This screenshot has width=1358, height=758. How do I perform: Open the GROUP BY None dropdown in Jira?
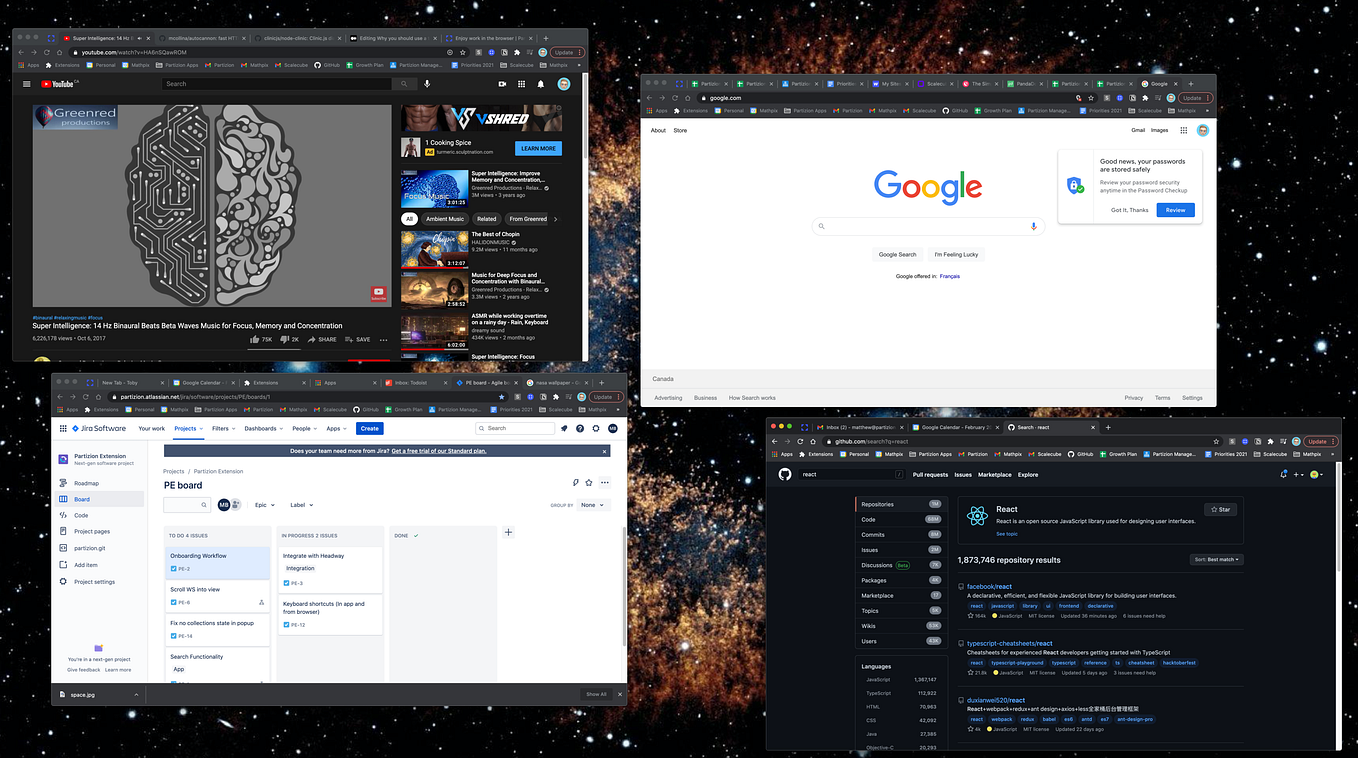coord(592,505)
